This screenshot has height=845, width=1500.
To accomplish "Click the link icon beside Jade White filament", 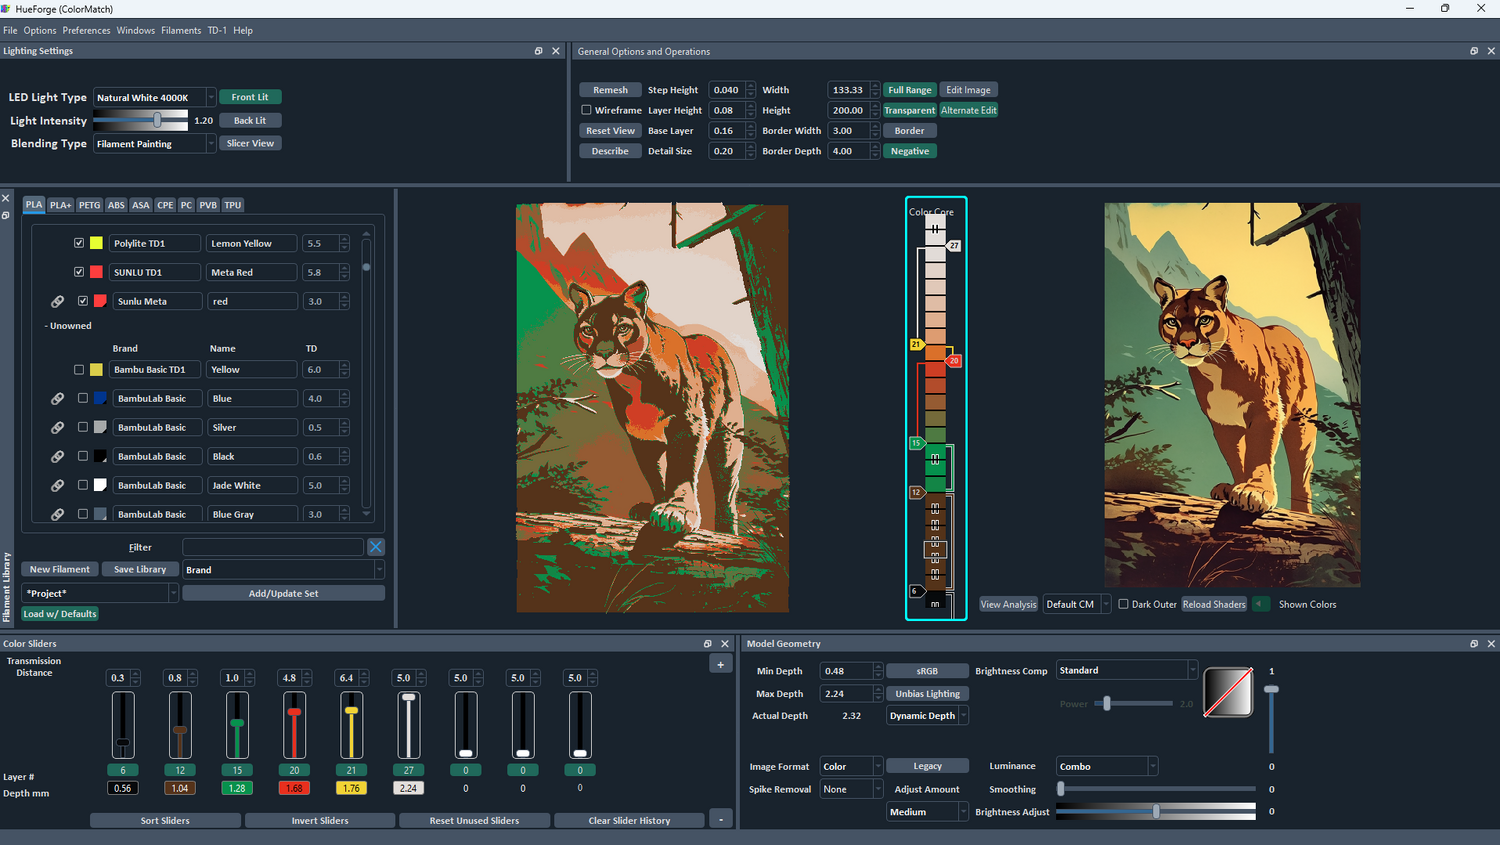I will click(58, 485).
